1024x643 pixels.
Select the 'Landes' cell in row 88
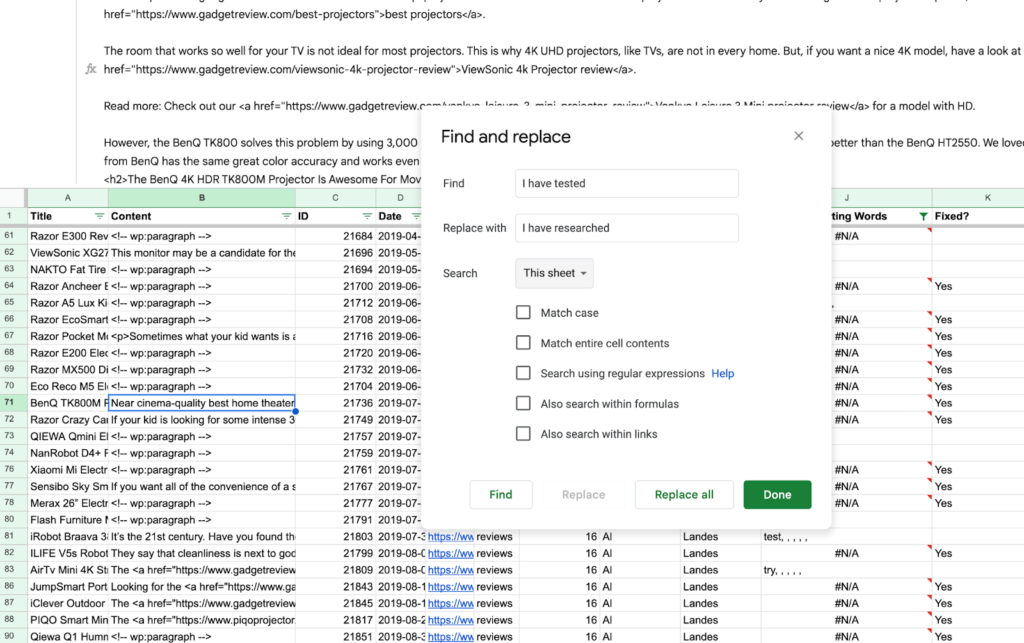[720, 620]
